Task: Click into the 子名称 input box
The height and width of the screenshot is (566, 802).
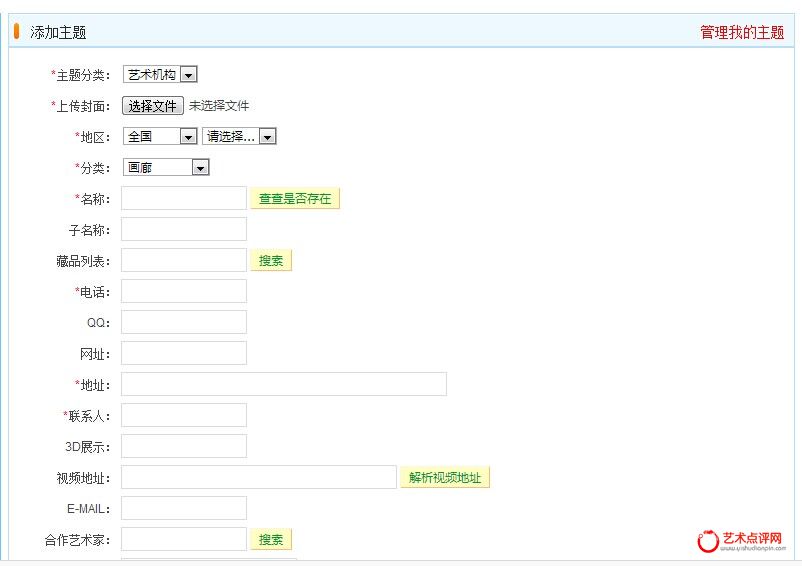Action: tap(184, 229)
